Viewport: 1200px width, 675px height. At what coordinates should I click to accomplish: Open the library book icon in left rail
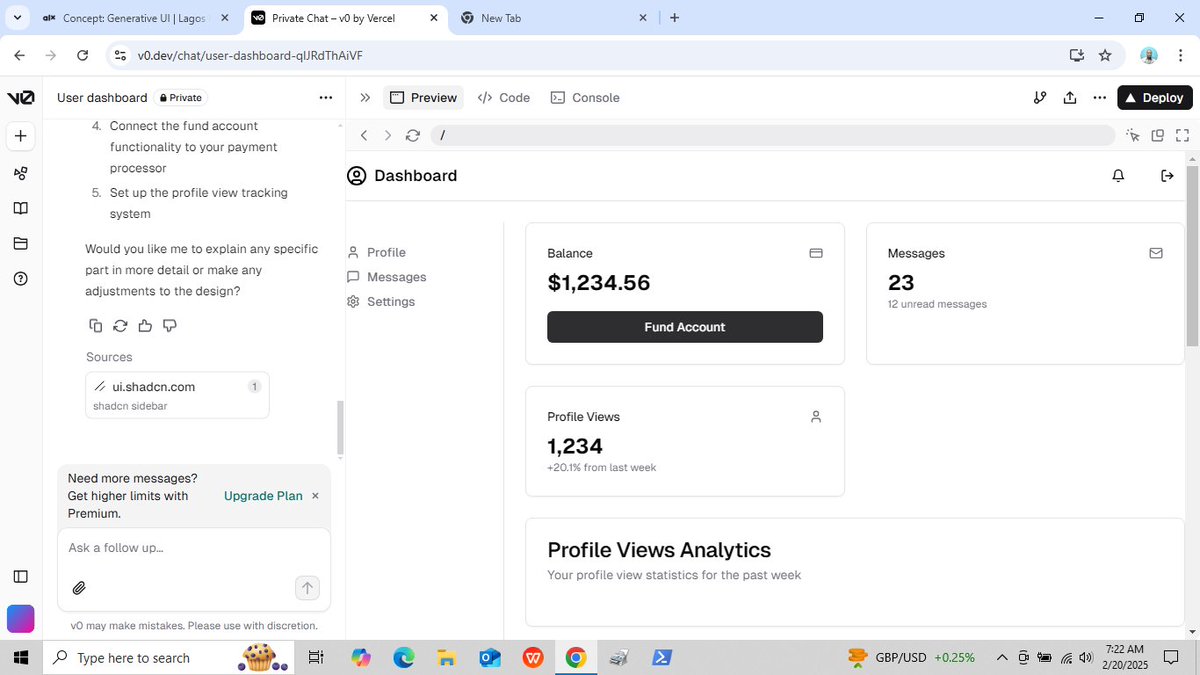(20, 208)
